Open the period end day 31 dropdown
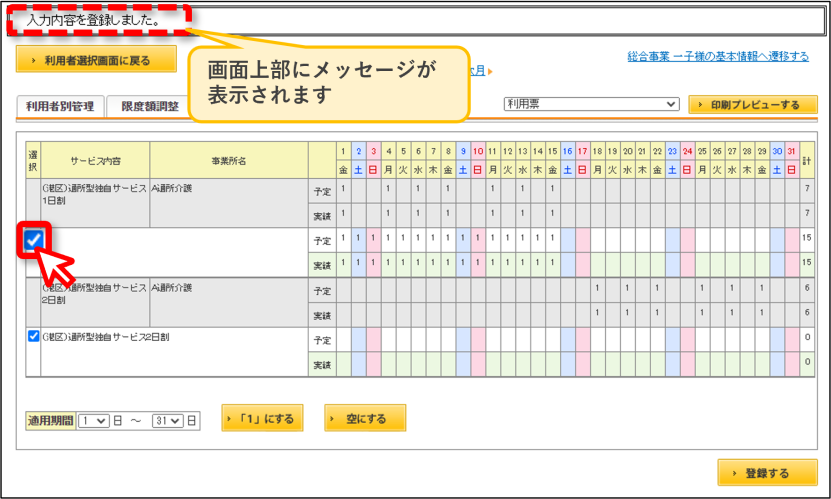 coord(167,421)
